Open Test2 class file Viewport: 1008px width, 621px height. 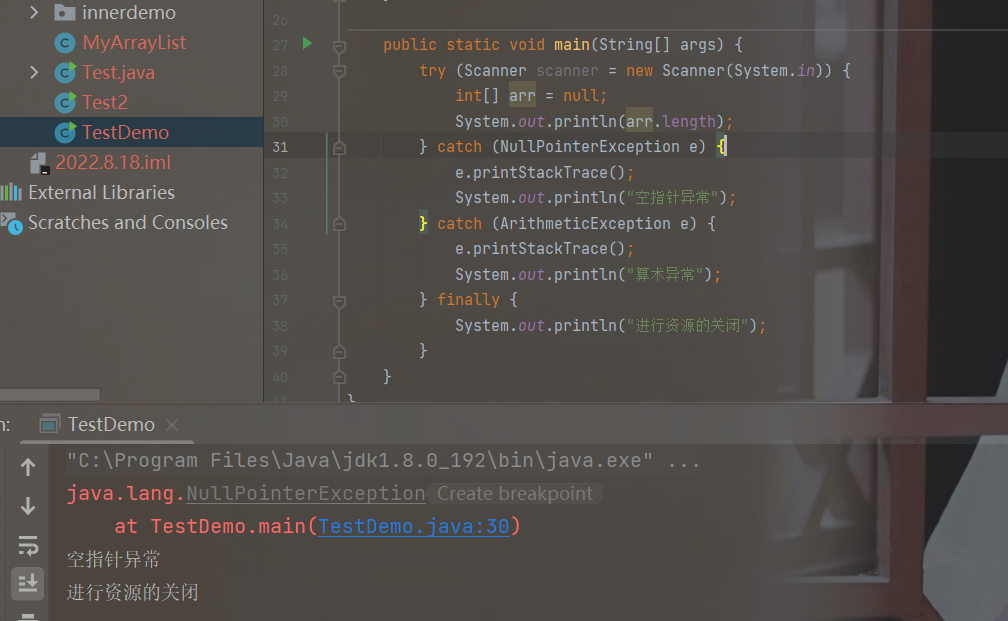coord(105,102)
